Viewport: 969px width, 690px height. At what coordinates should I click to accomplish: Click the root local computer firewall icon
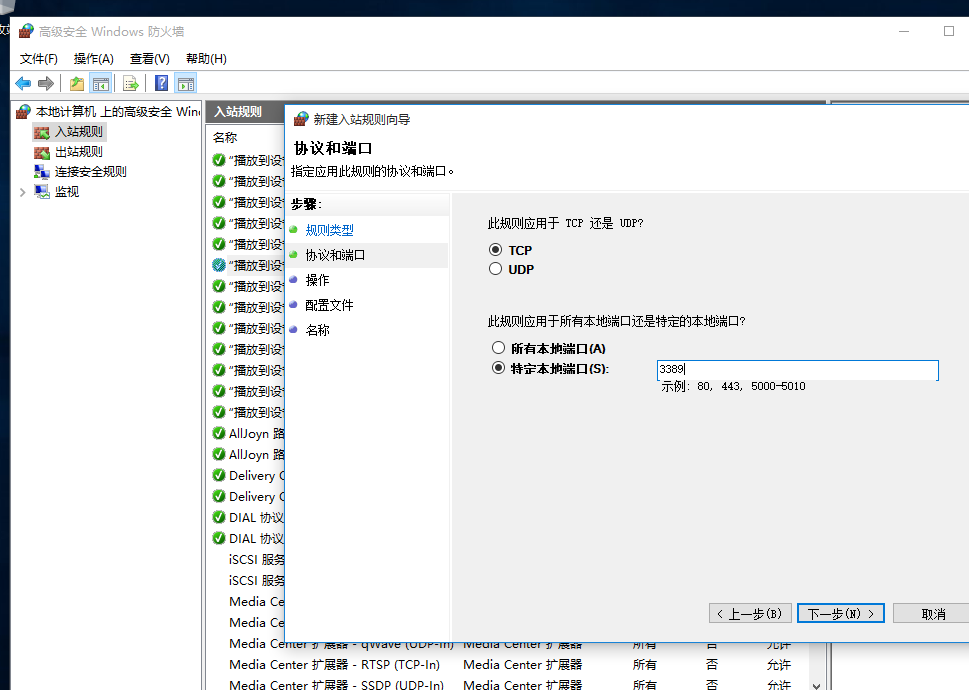point(23,112)
